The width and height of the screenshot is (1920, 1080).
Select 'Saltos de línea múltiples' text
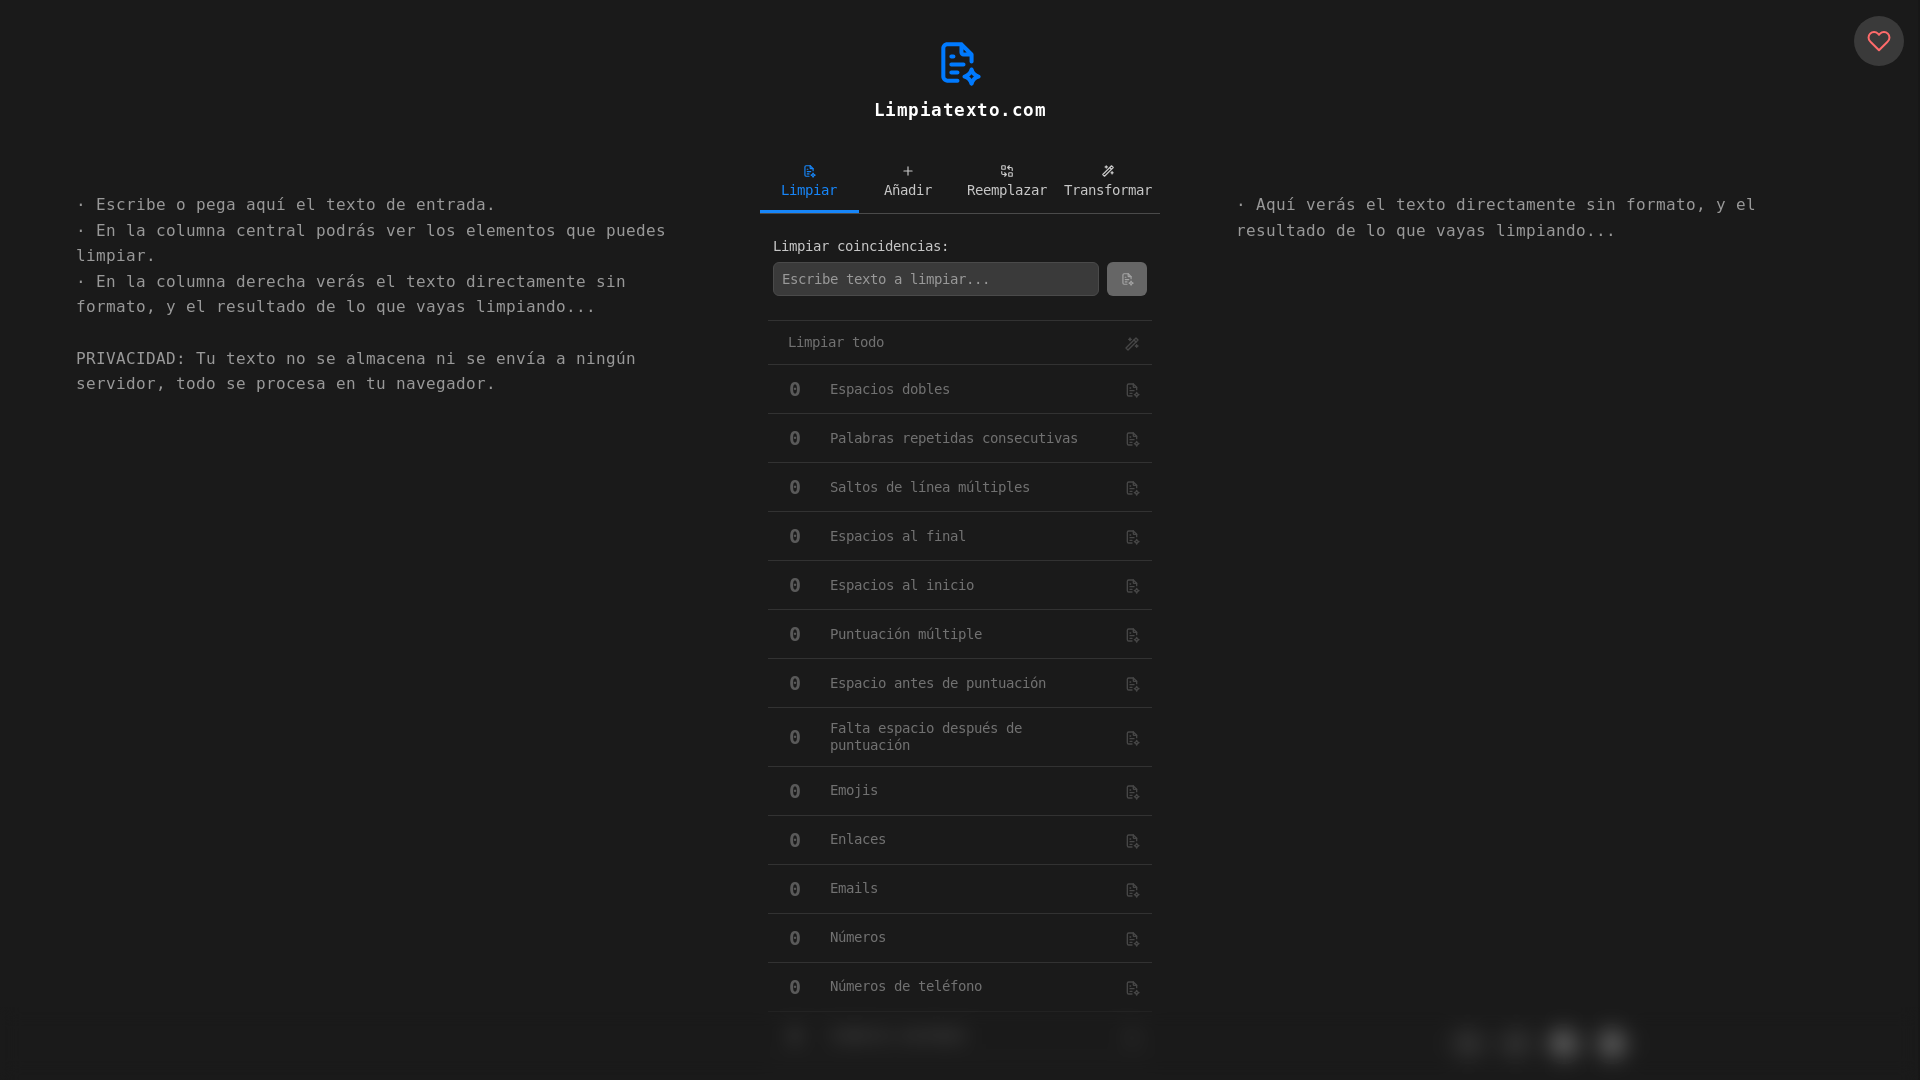coord(930,487)
